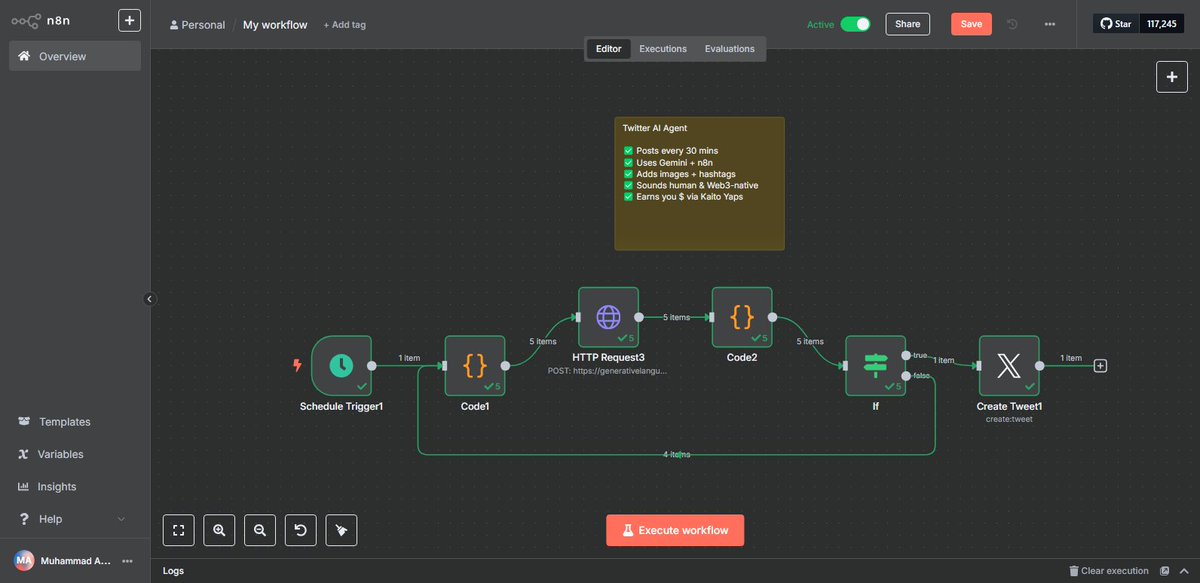
Task: Click the If node false output
Action: pyautogui.click(x=905, y=376)
